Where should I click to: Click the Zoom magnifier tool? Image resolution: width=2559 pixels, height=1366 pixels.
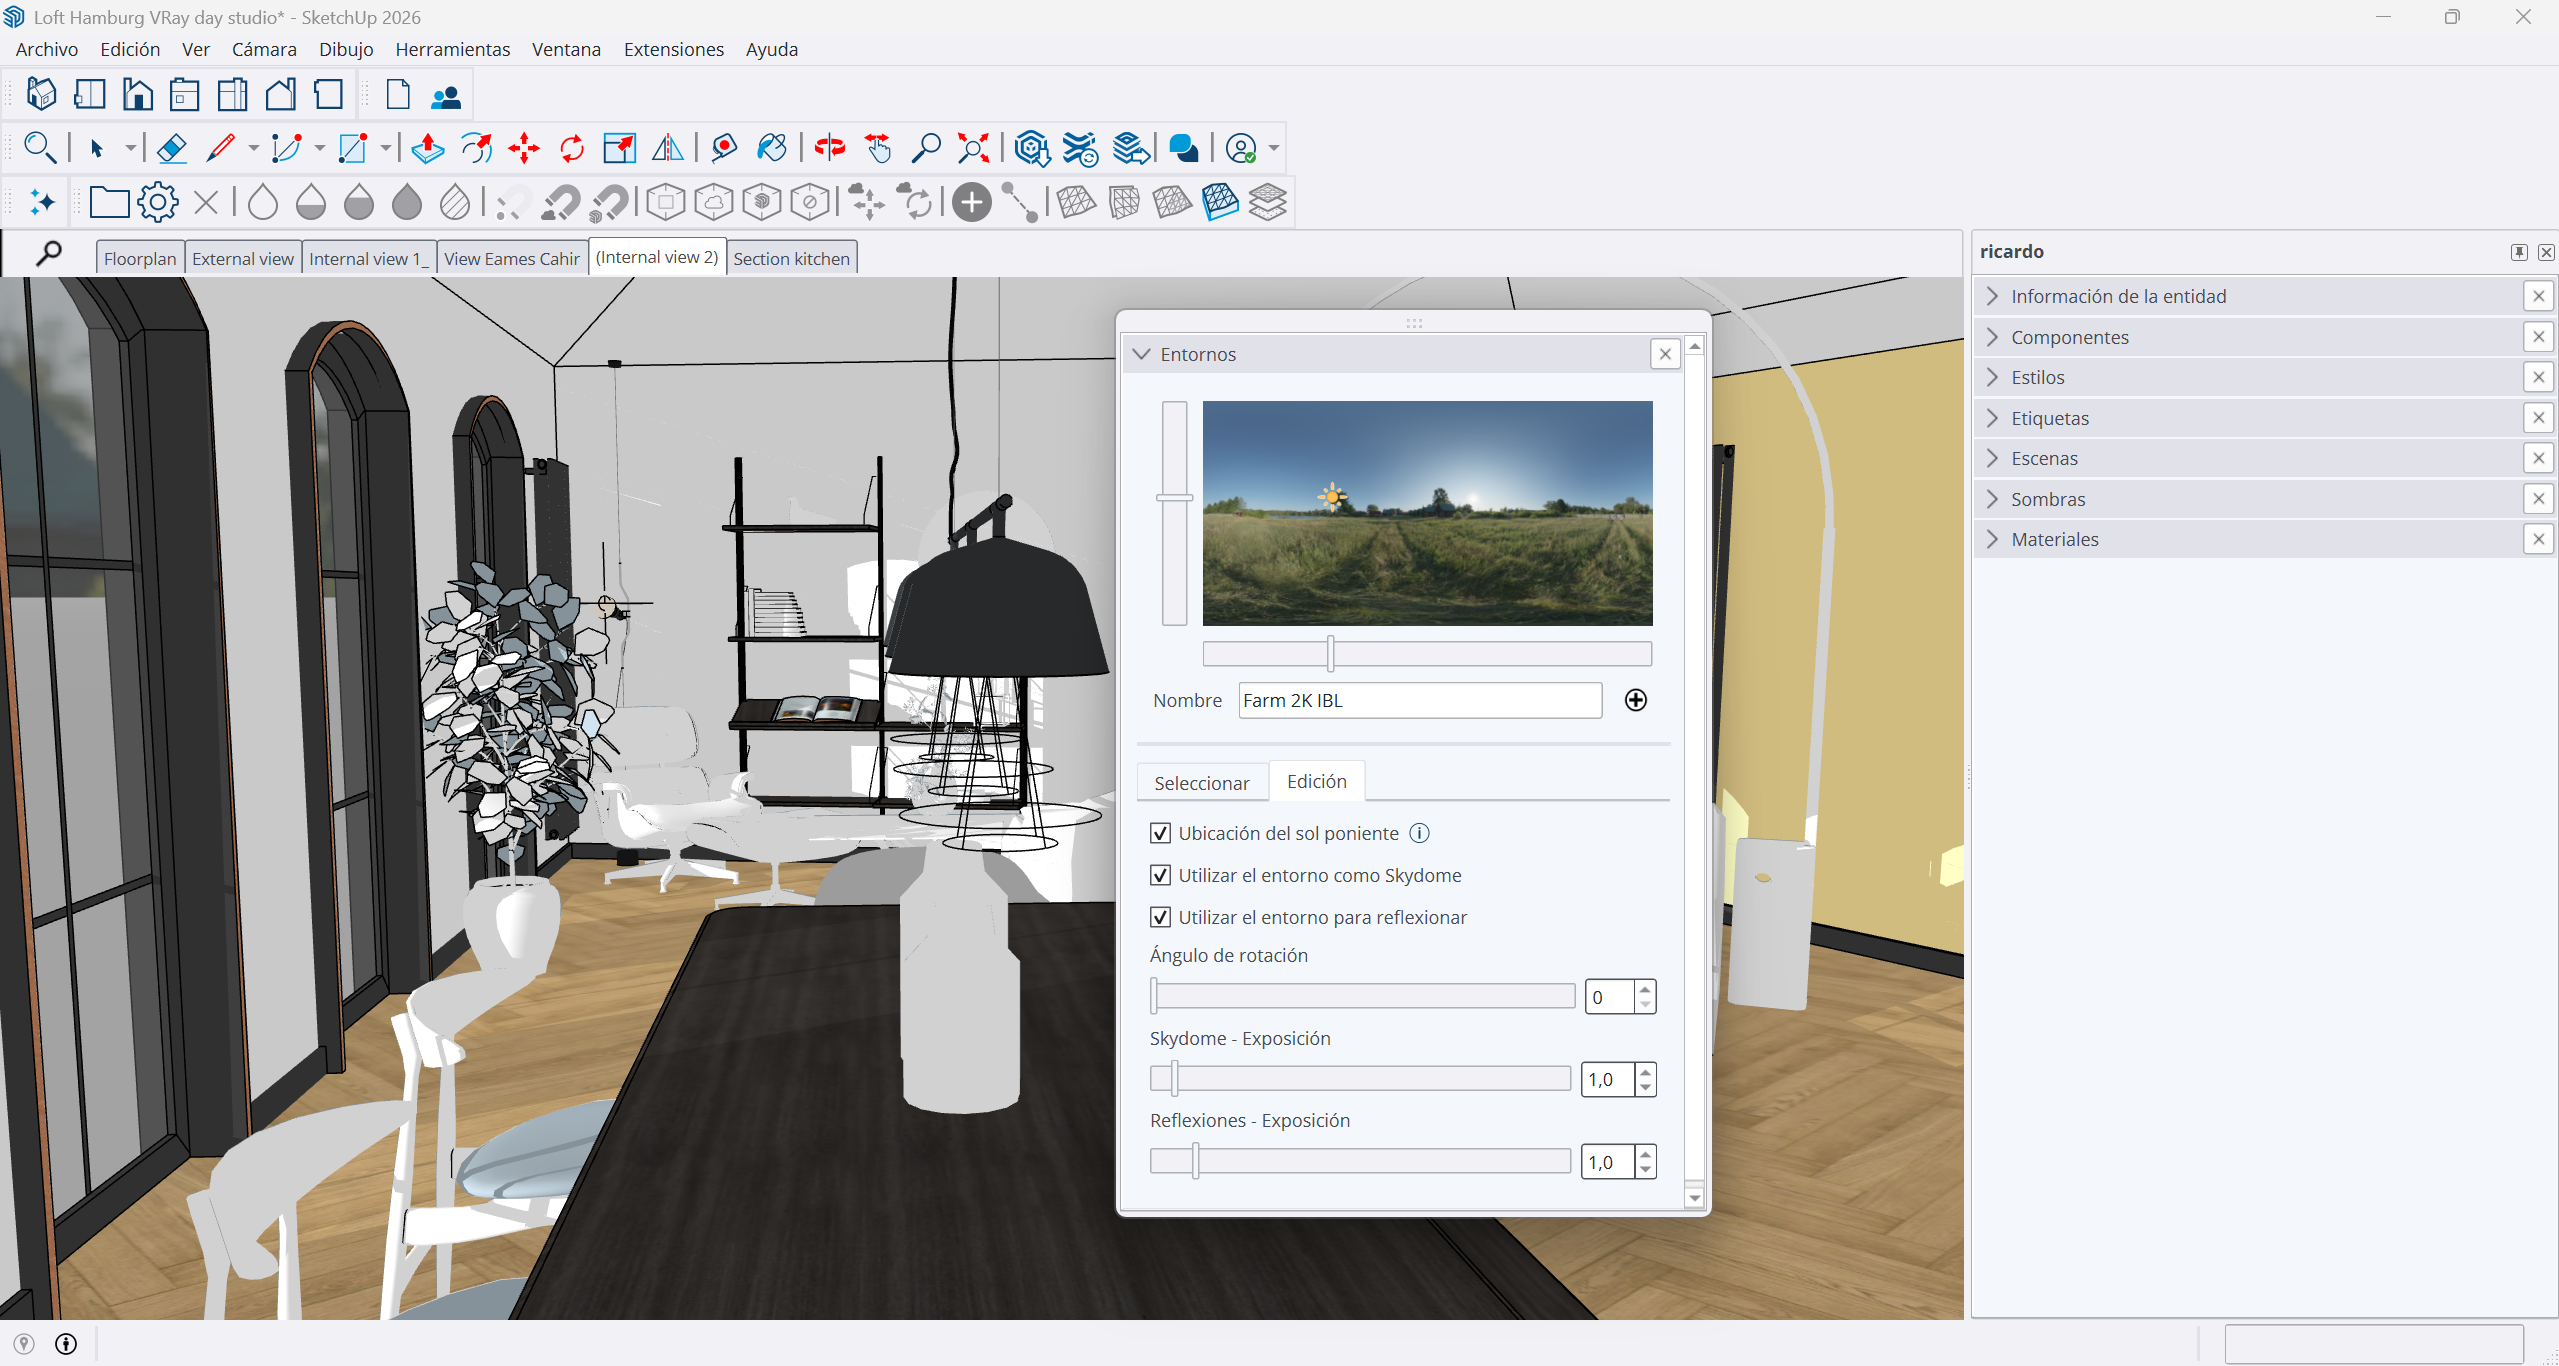(x=926, y=148)
